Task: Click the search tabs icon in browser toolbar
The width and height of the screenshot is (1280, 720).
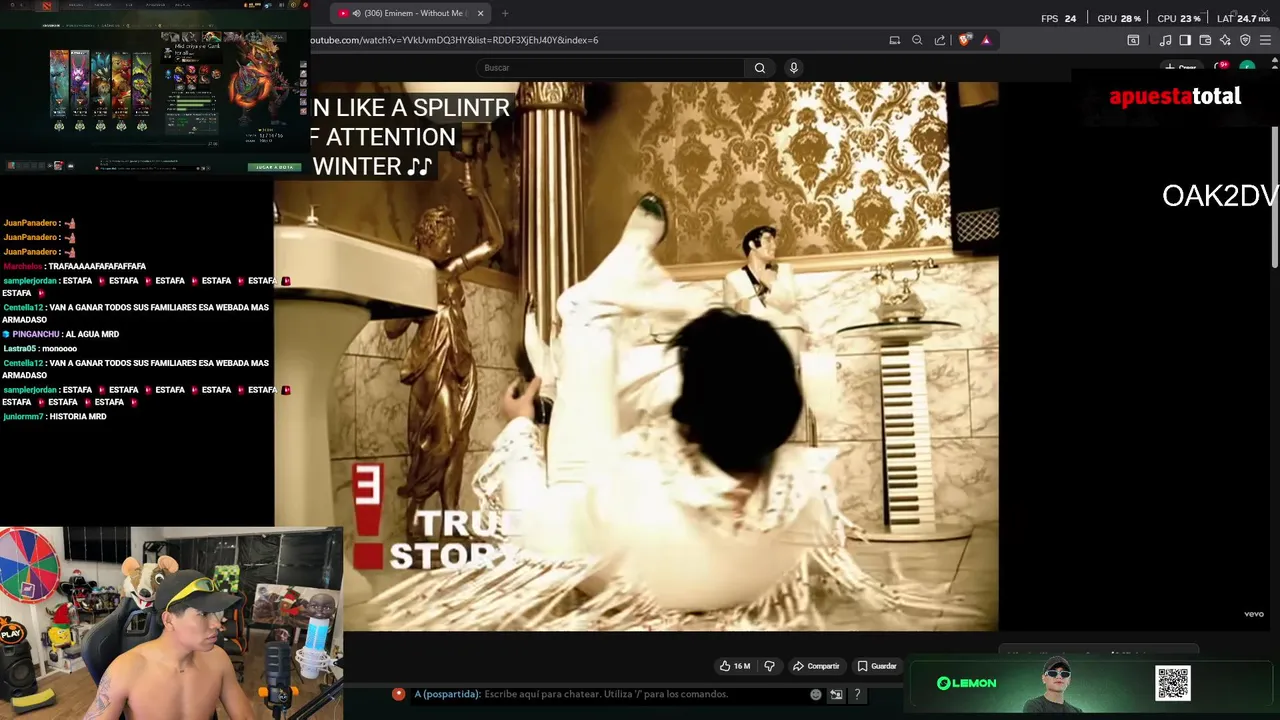Action: (x=1133, y=40)
